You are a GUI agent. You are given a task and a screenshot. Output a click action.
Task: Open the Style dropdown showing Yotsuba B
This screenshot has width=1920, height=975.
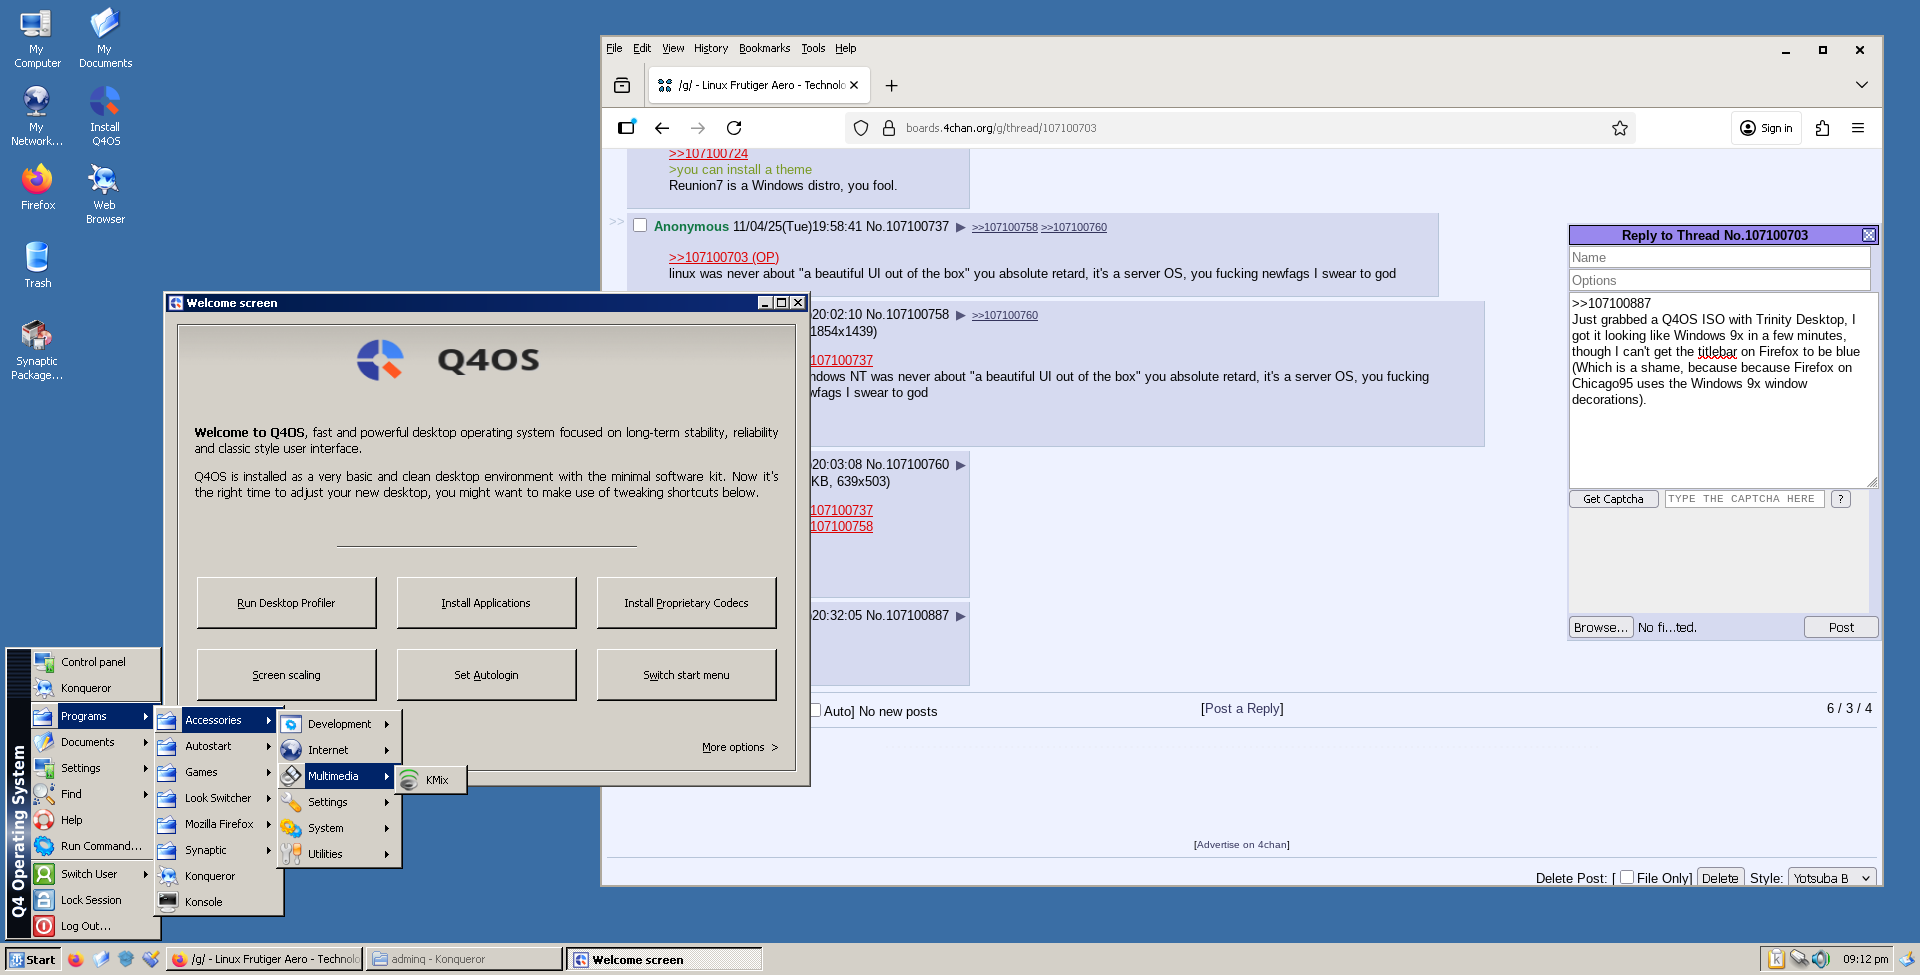click(x=1832, y=878)
